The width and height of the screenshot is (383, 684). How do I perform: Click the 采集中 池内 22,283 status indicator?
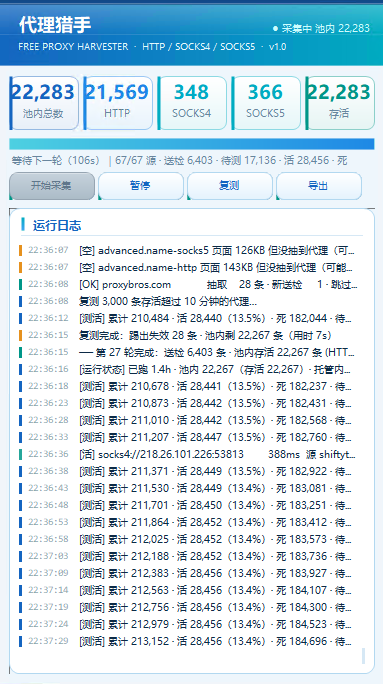click(x=321, y=28)
